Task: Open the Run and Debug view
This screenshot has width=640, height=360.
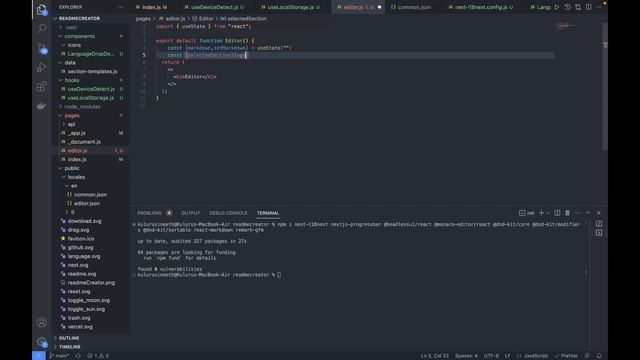Action: coord(42,67)
